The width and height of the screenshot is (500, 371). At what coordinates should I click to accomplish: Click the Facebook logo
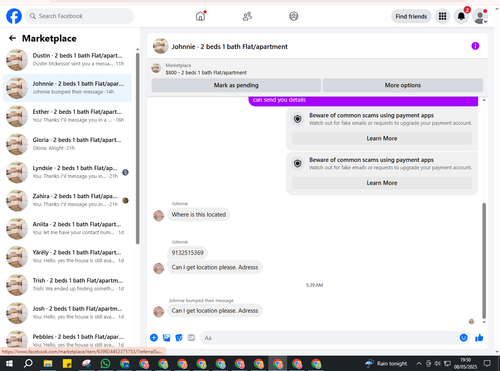point(14,16)
